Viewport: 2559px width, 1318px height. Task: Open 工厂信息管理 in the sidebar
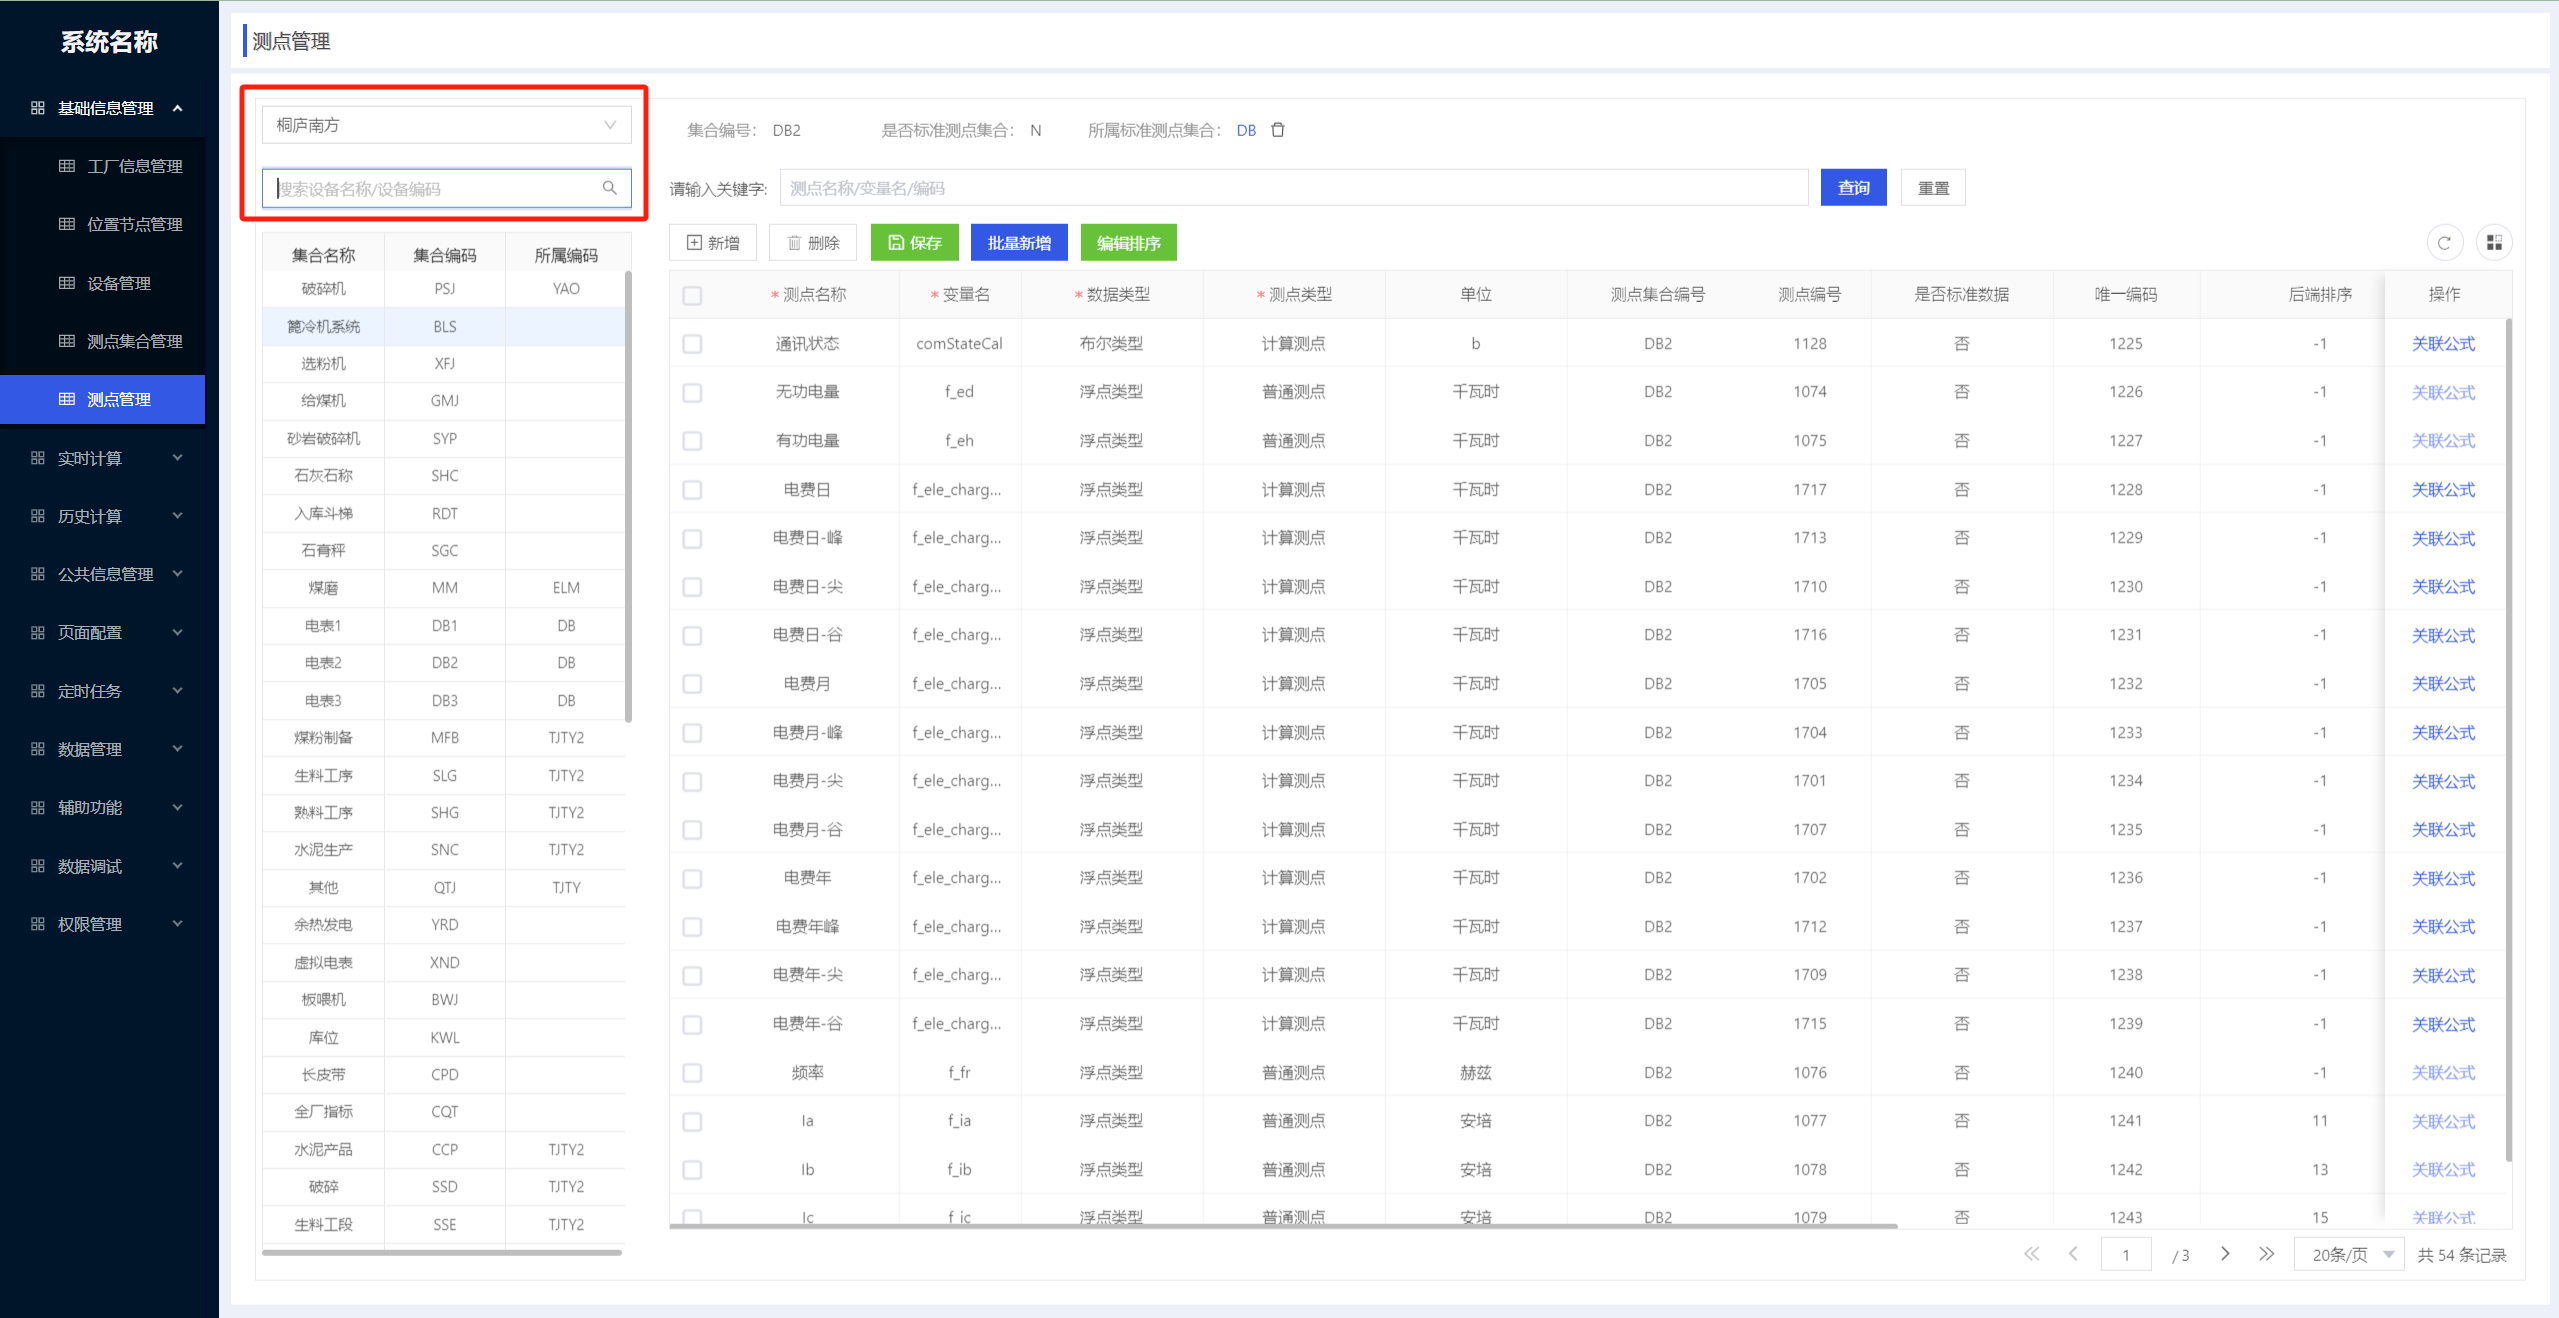coord(103,166)
